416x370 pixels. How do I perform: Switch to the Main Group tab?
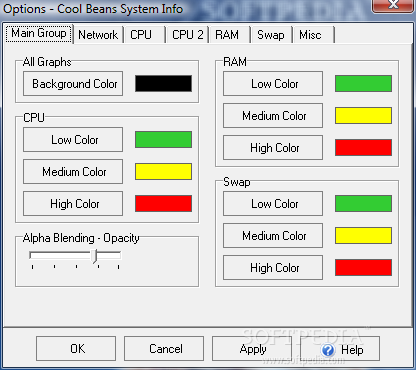click(x=39, y=34)
